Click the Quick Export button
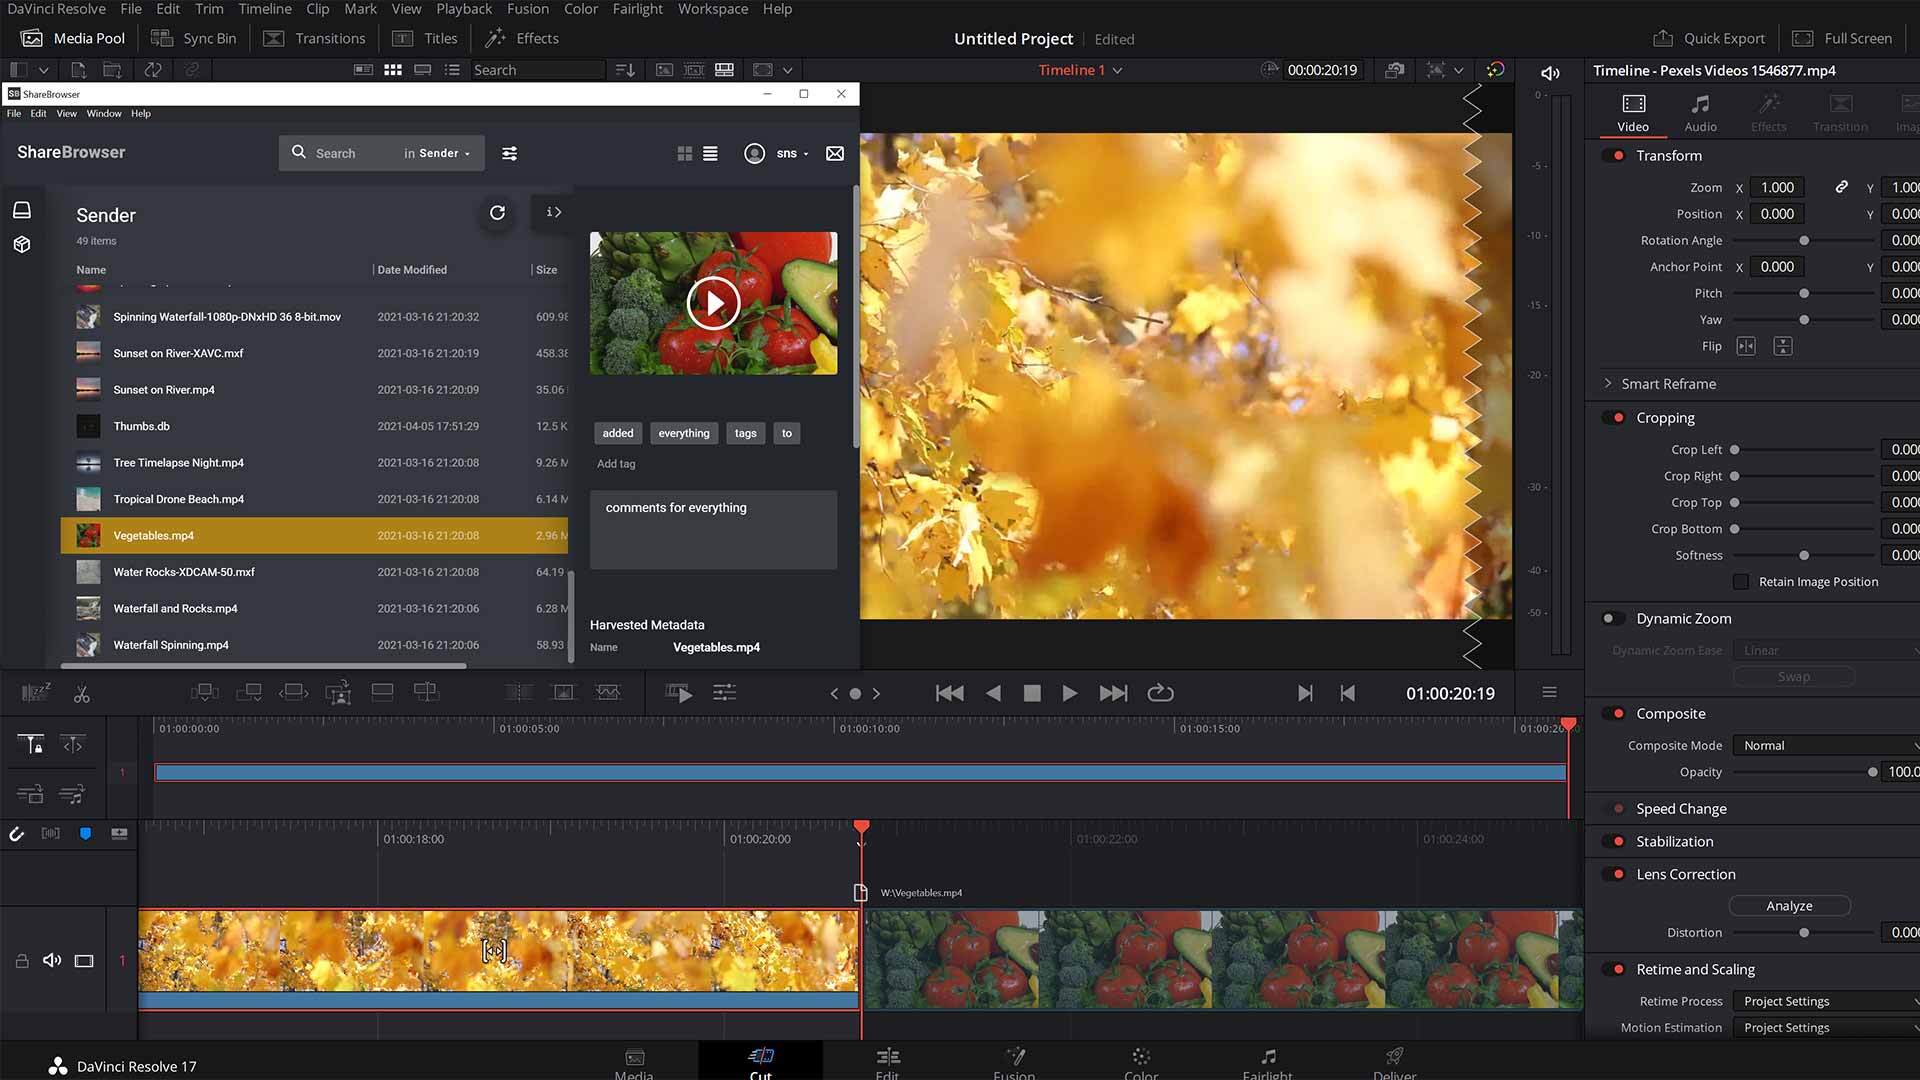Image resolution: width=1920 pixels, height=1080 pixels. tap(1709, 38)
